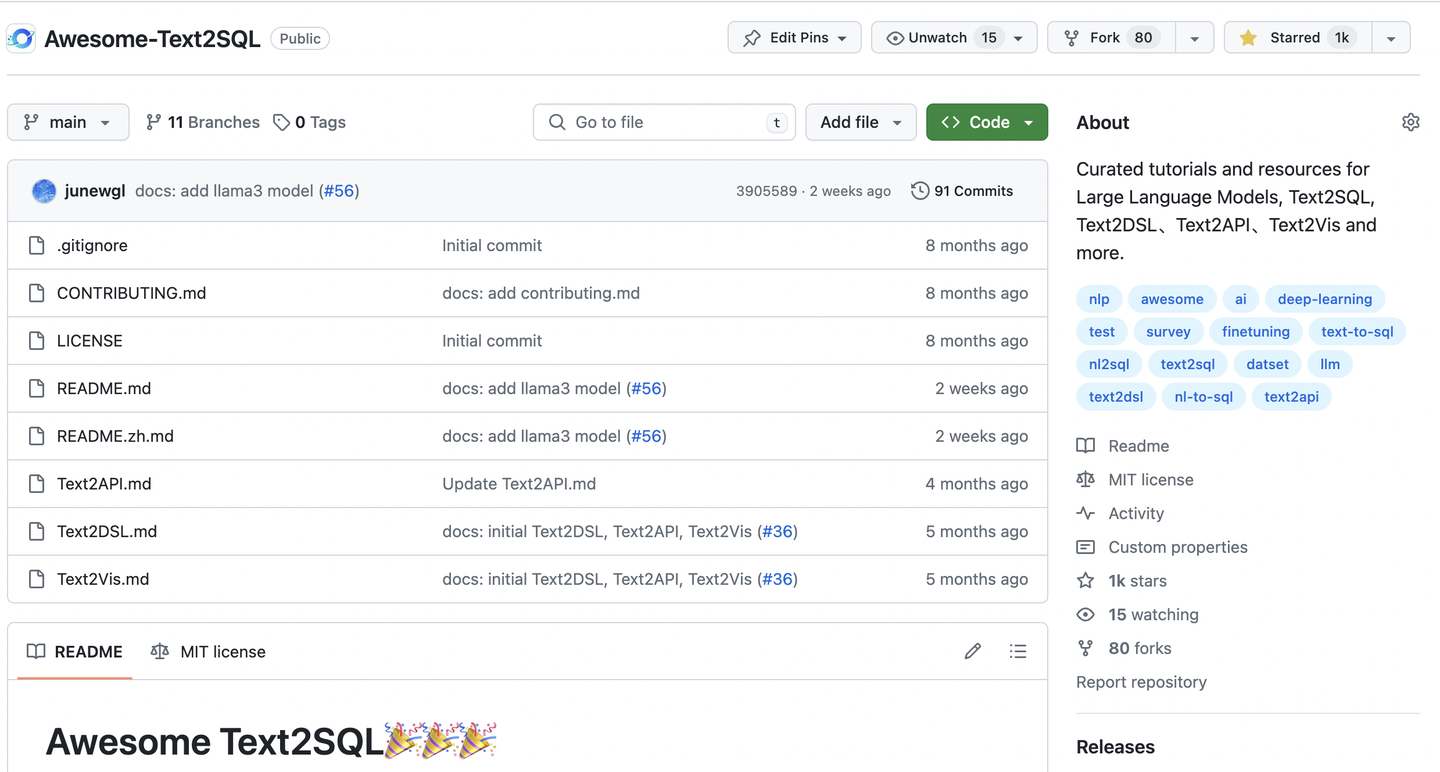This screenshot has height=772, width=1440.
Task: Click the repository avatar logo
Action: tap(21, 38)
